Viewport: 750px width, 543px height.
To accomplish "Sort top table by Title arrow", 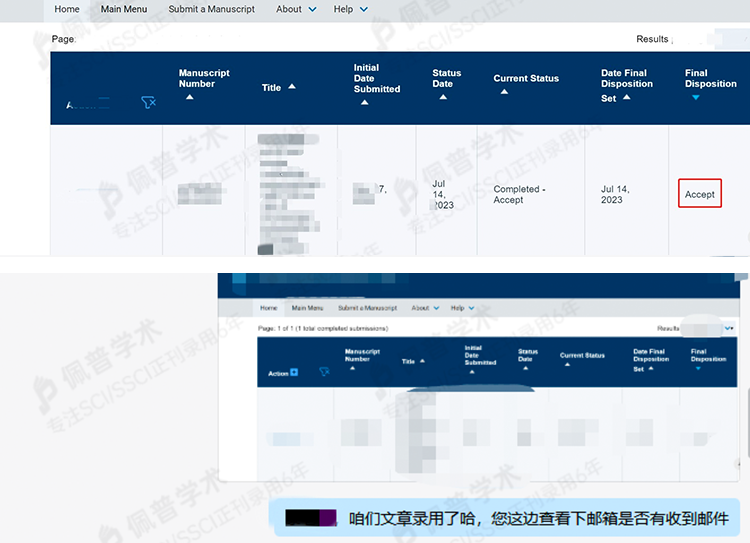I will click(x=292, y=87).
